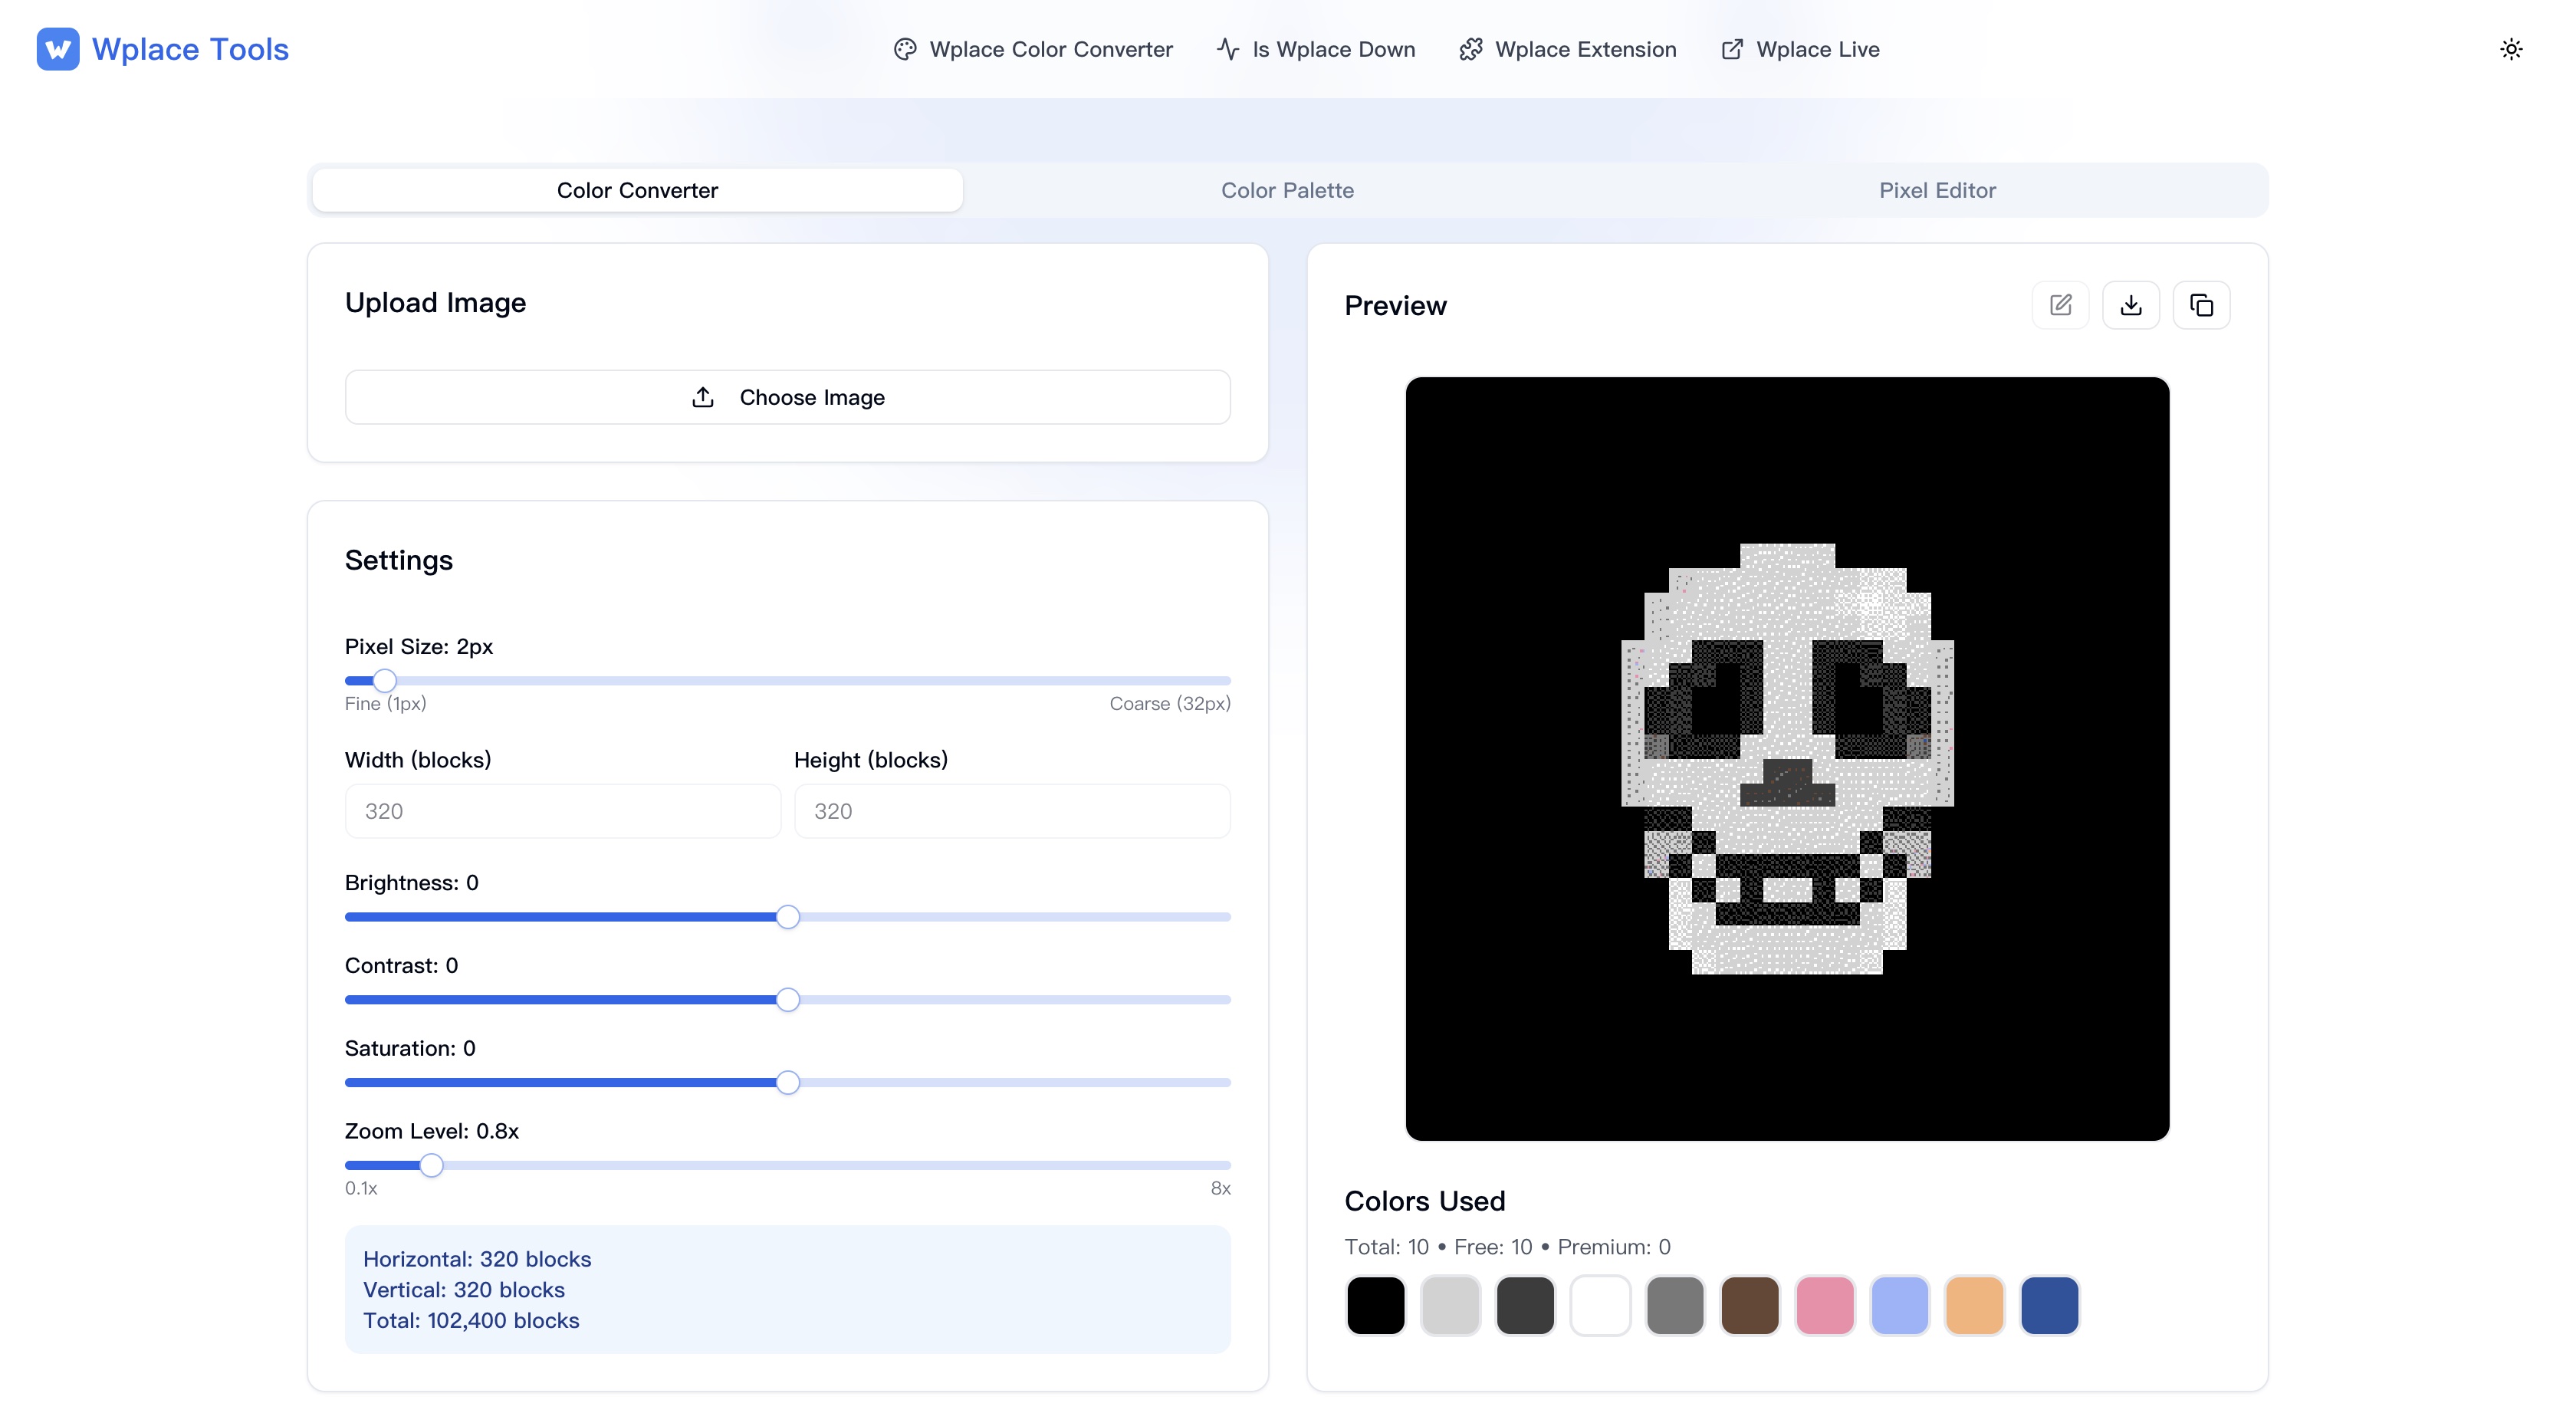Image resolution: width=2576 pixels, height=1423 pixels.
Task: Copy the preview using the copy icon
Action: point(2203,304)
